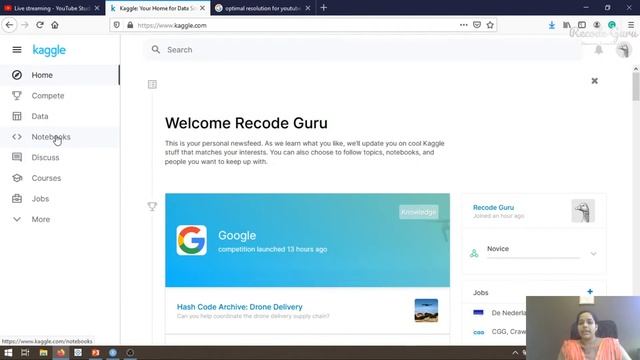Viewport: 640px width, 360px height.
Task: Click the Compete trophy icon
Action: [x=17, y=96]
